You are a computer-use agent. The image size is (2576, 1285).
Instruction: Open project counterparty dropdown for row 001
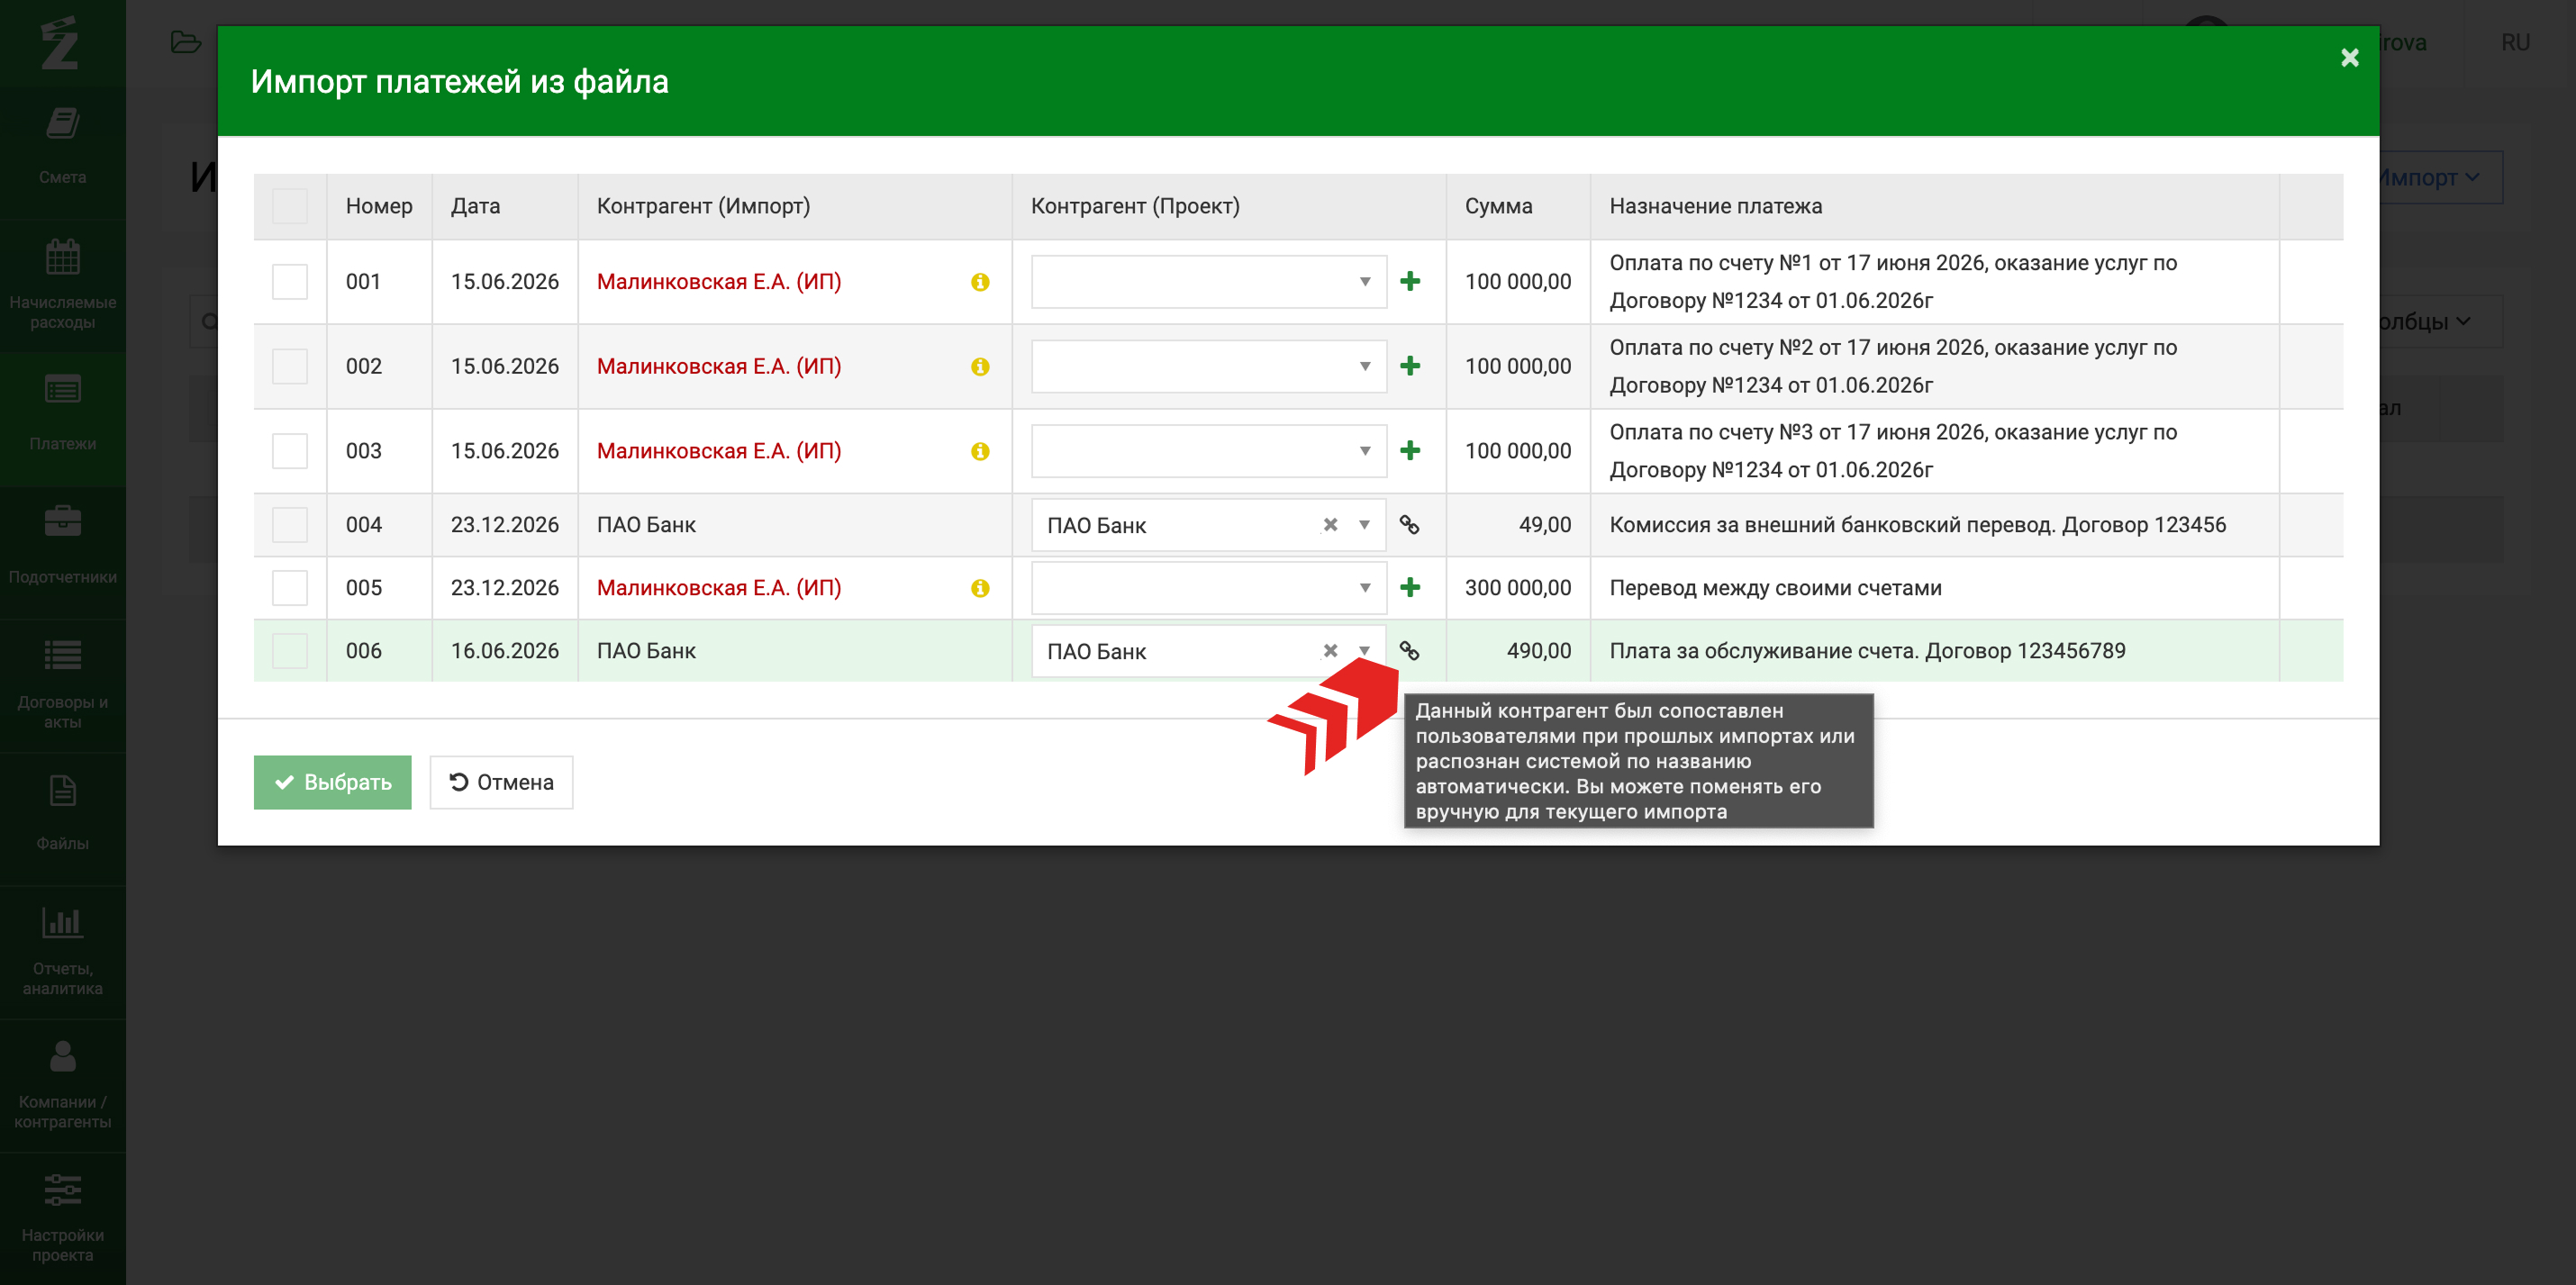tap(1208, 282)
